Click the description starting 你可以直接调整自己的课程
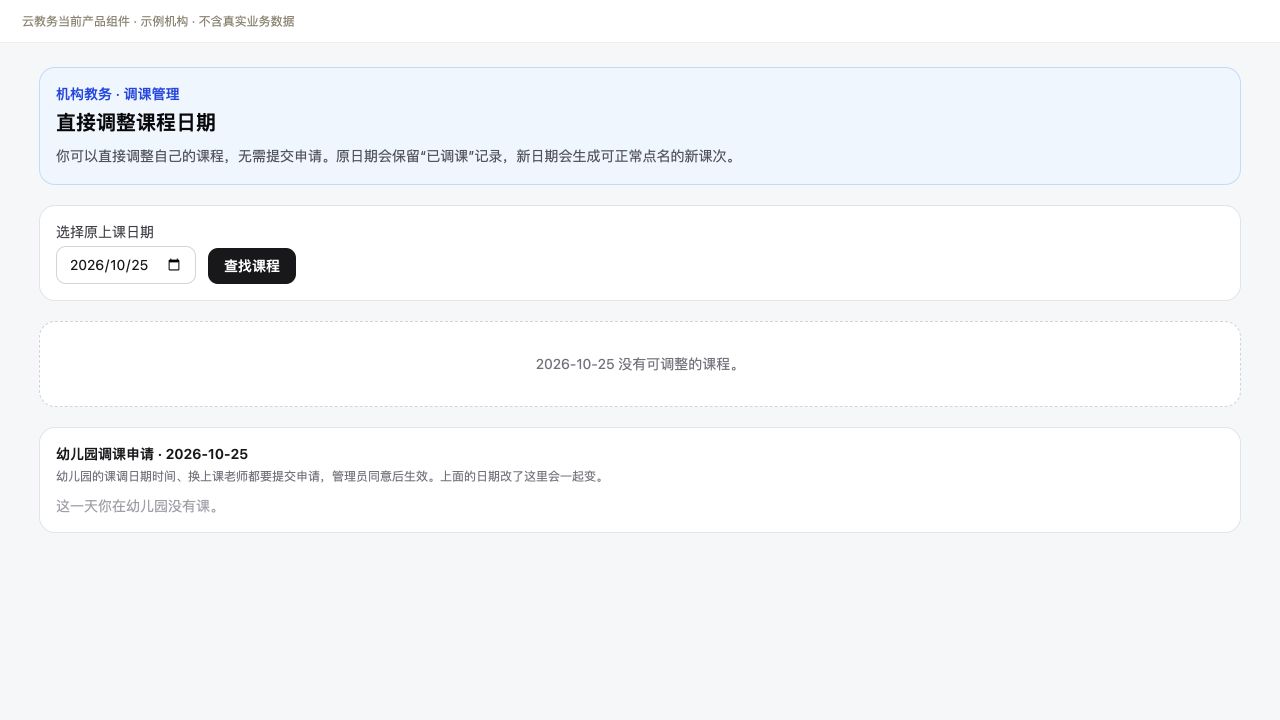Image resolution: width=1280 pixels, height=720 pixels. 399,156
